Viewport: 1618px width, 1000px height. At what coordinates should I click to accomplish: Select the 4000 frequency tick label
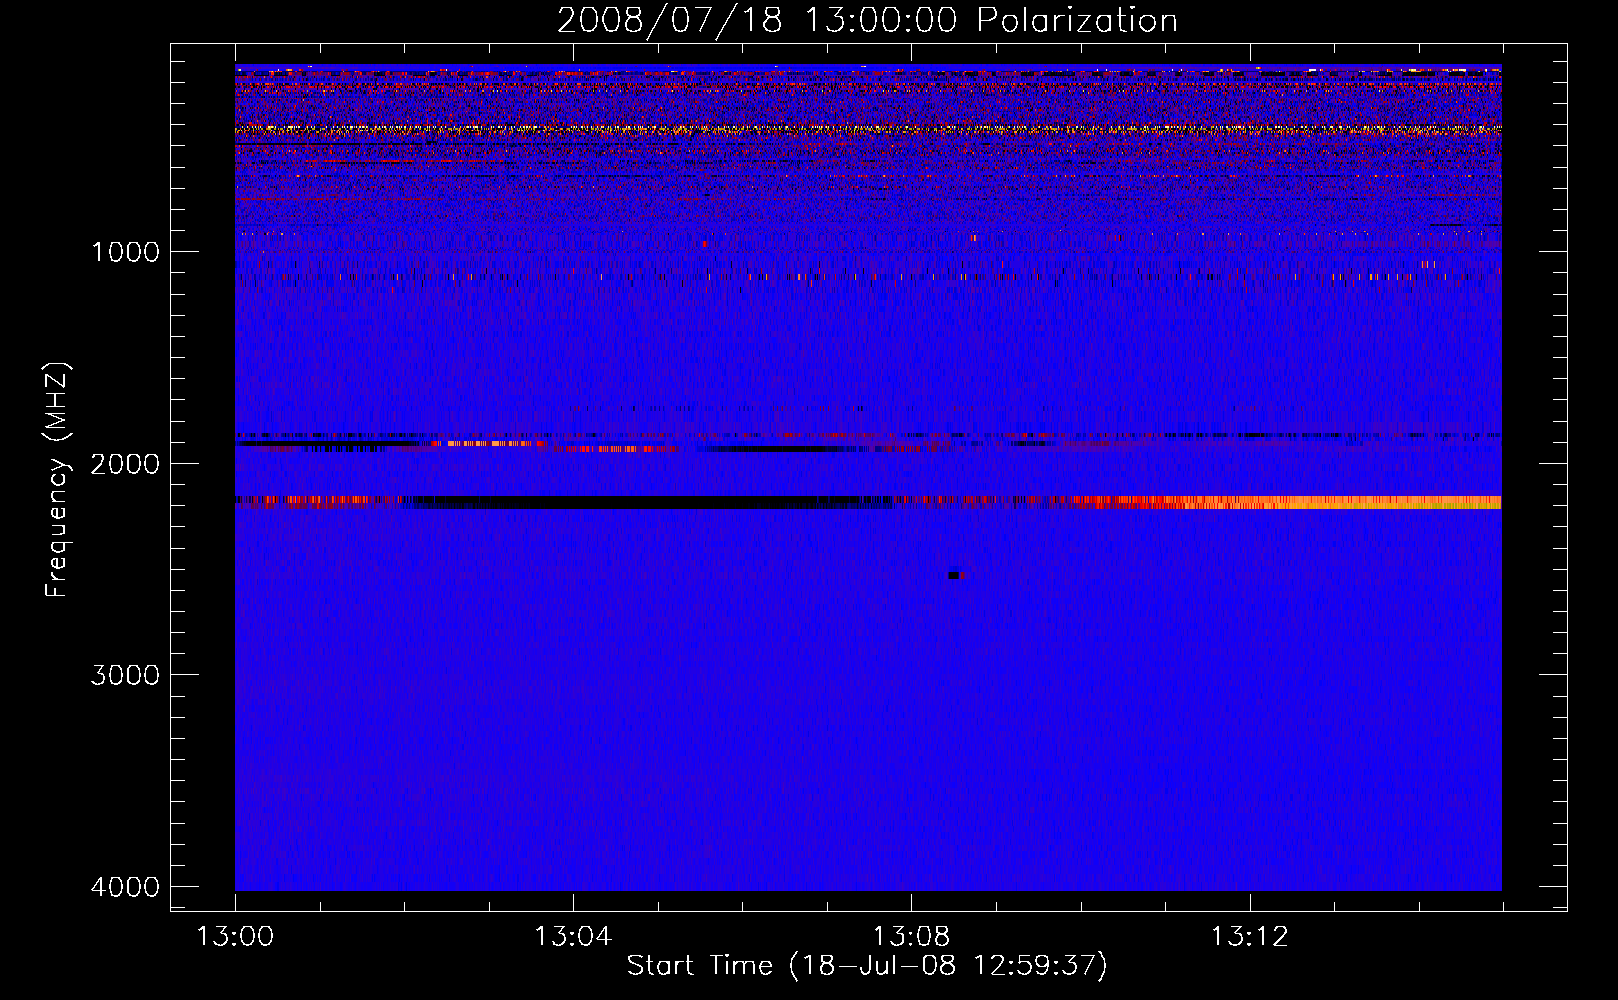(x=125, y=887)
